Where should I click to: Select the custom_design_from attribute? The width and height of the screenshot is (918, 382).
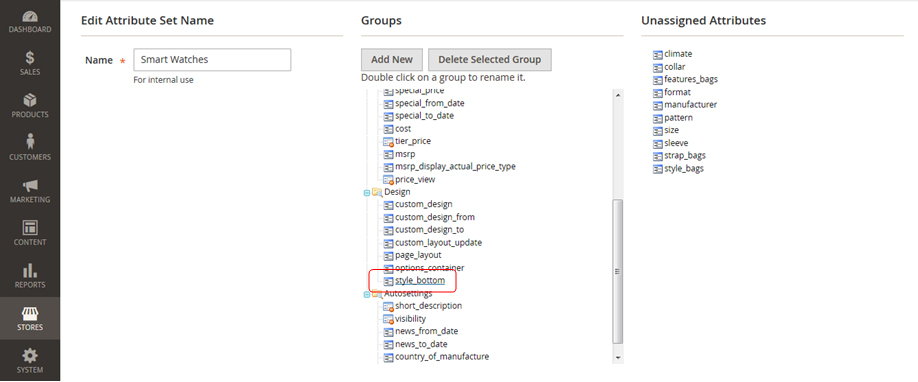click(x=434, y=217)
